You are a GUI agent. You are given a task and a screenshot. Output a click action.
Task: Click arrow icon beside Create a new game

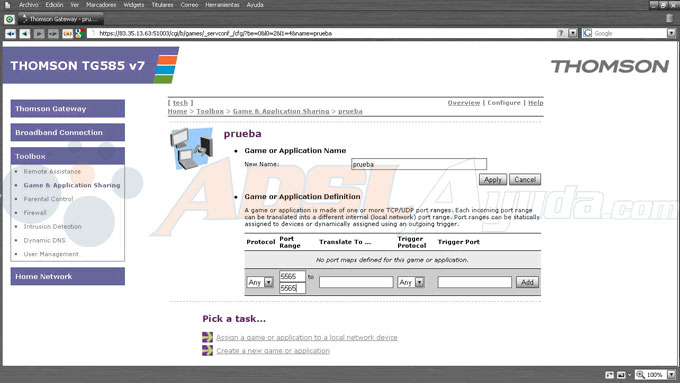[x=207, y=350]
